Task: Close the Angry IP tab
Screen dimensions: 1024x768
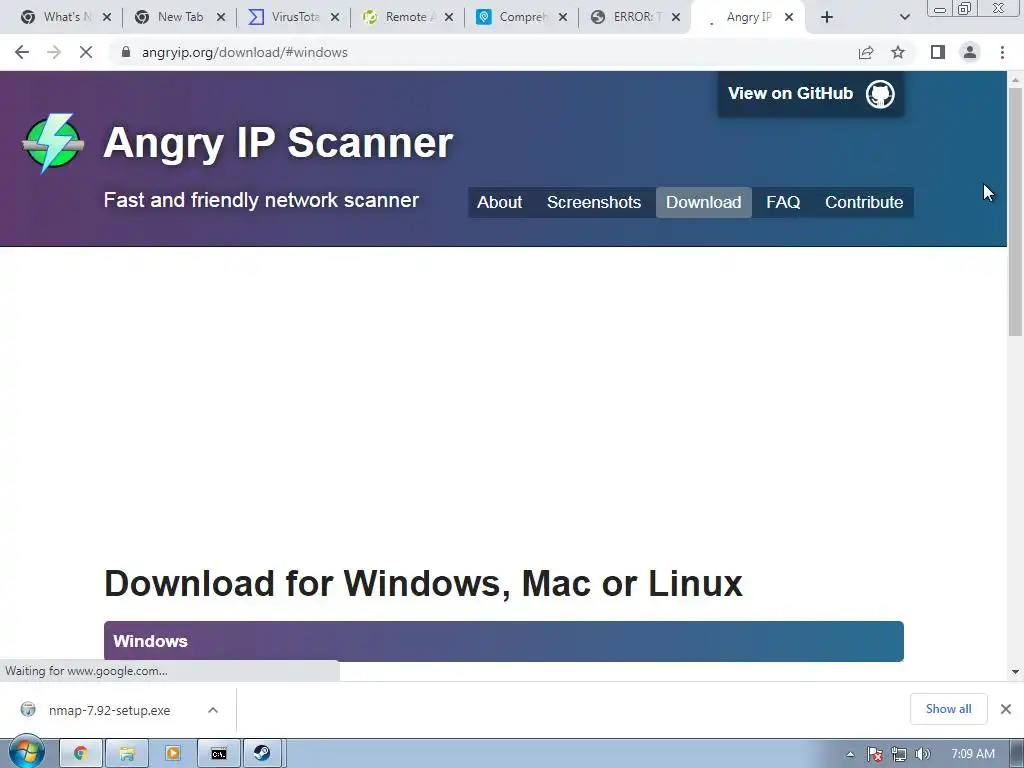Action: point(789,17)
